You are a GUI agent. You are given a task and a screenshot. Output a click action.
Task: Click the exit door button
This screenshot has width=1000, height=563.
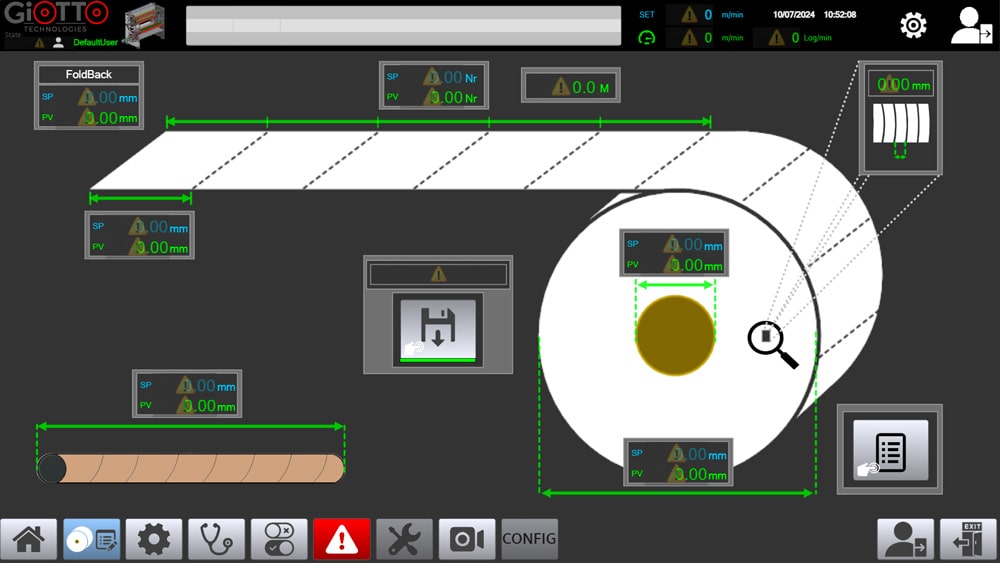pyautogui.click(x=968, y=540)
